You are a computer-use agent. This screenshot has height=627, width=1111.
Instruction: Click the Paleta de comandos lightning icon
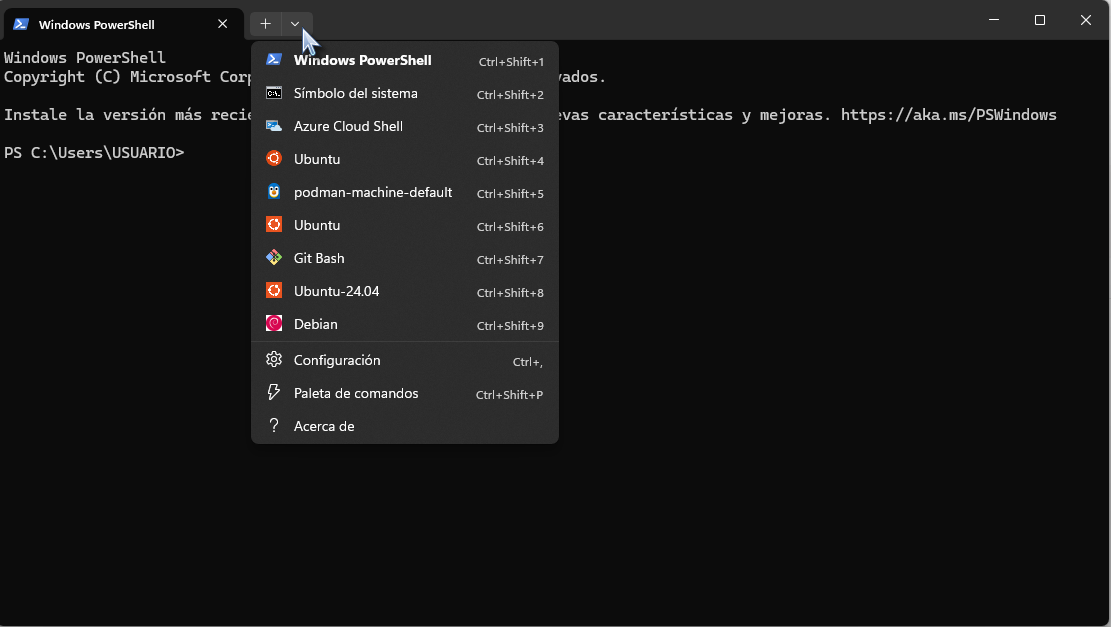pos(273,393)
